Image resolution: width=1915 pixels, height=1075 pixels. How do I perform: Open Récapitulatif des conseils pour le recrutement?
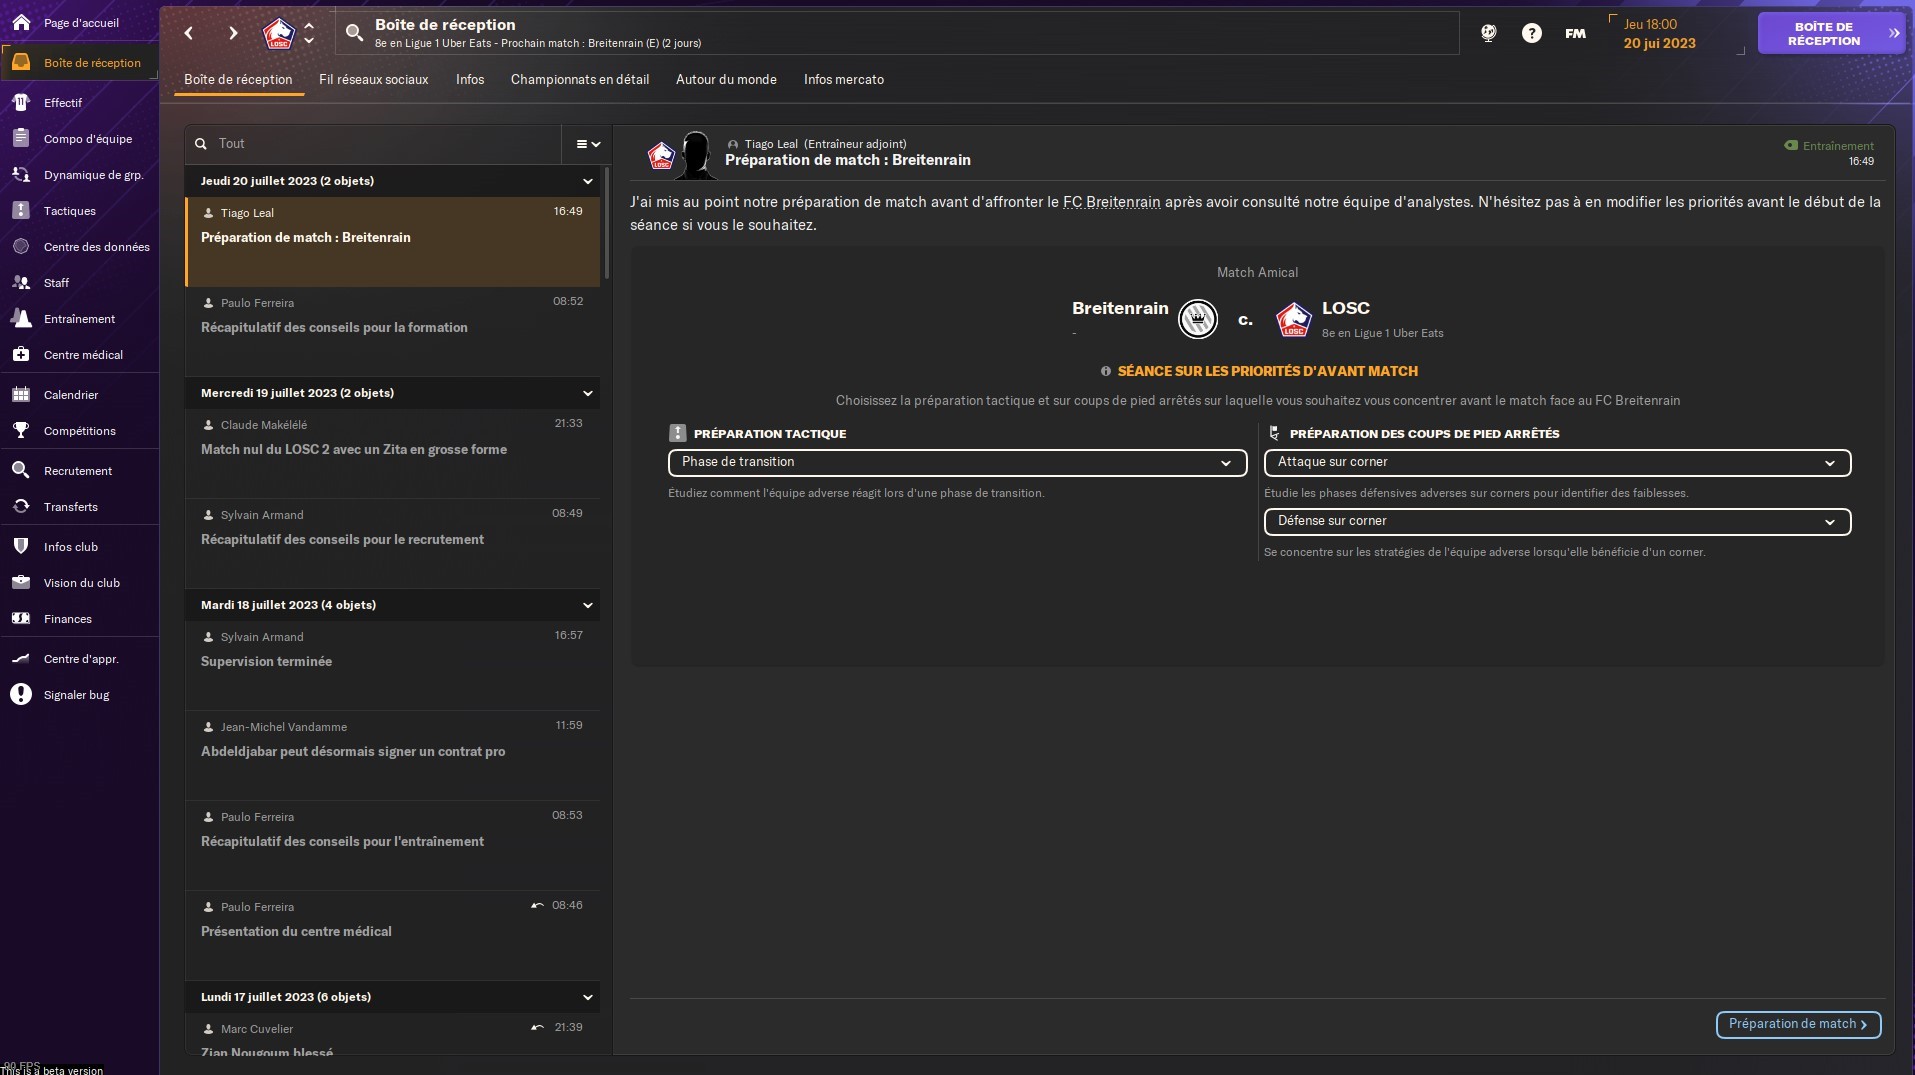click(392, 542)
